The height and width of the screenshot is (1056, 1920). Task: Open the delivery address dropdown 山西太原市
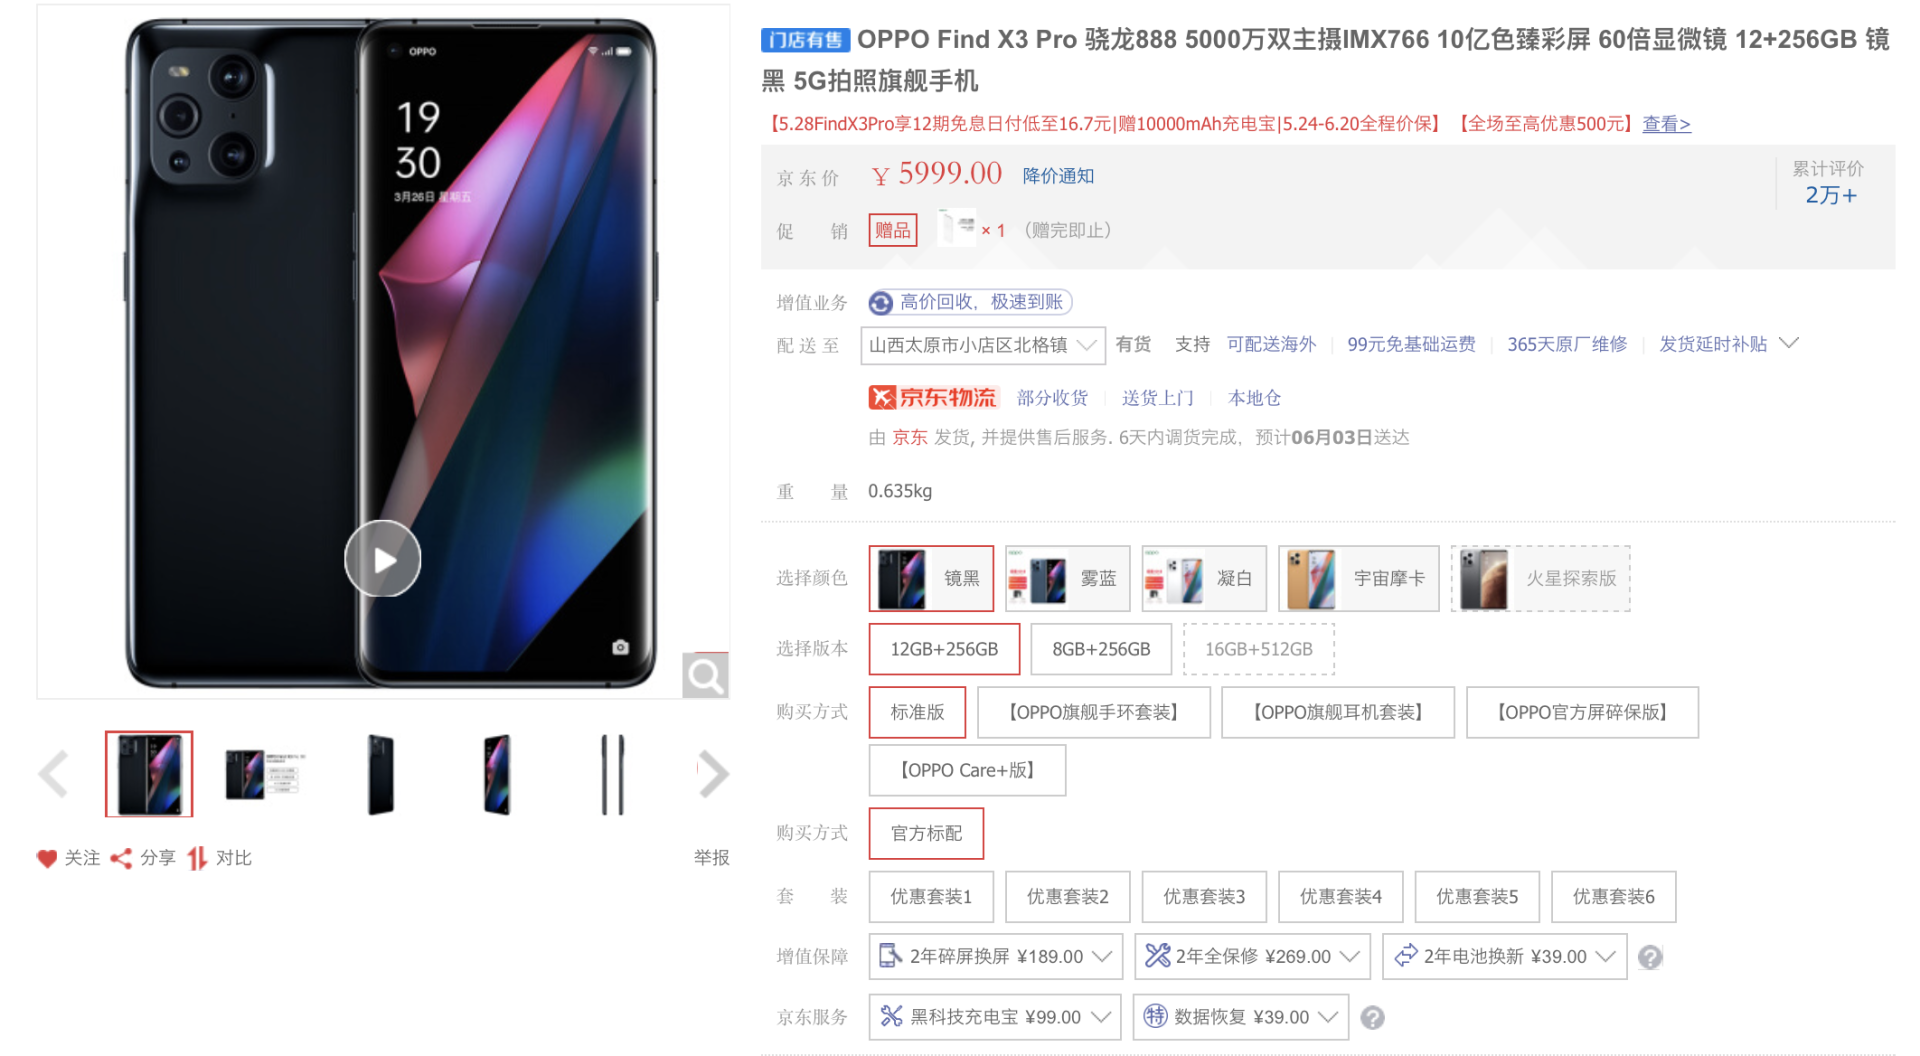click(x=983, y=345)
